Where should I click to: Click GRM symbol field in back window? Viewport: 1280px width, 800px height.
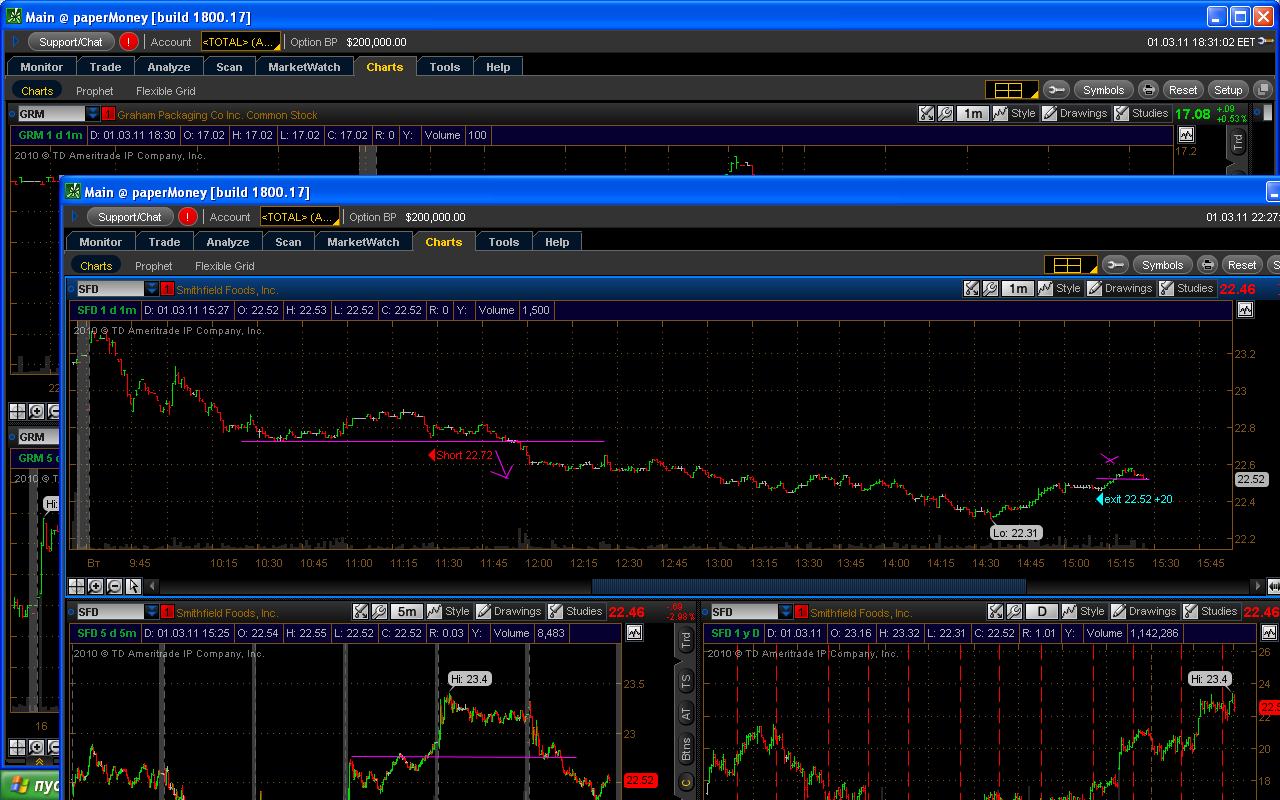click(x=50, y=114)
